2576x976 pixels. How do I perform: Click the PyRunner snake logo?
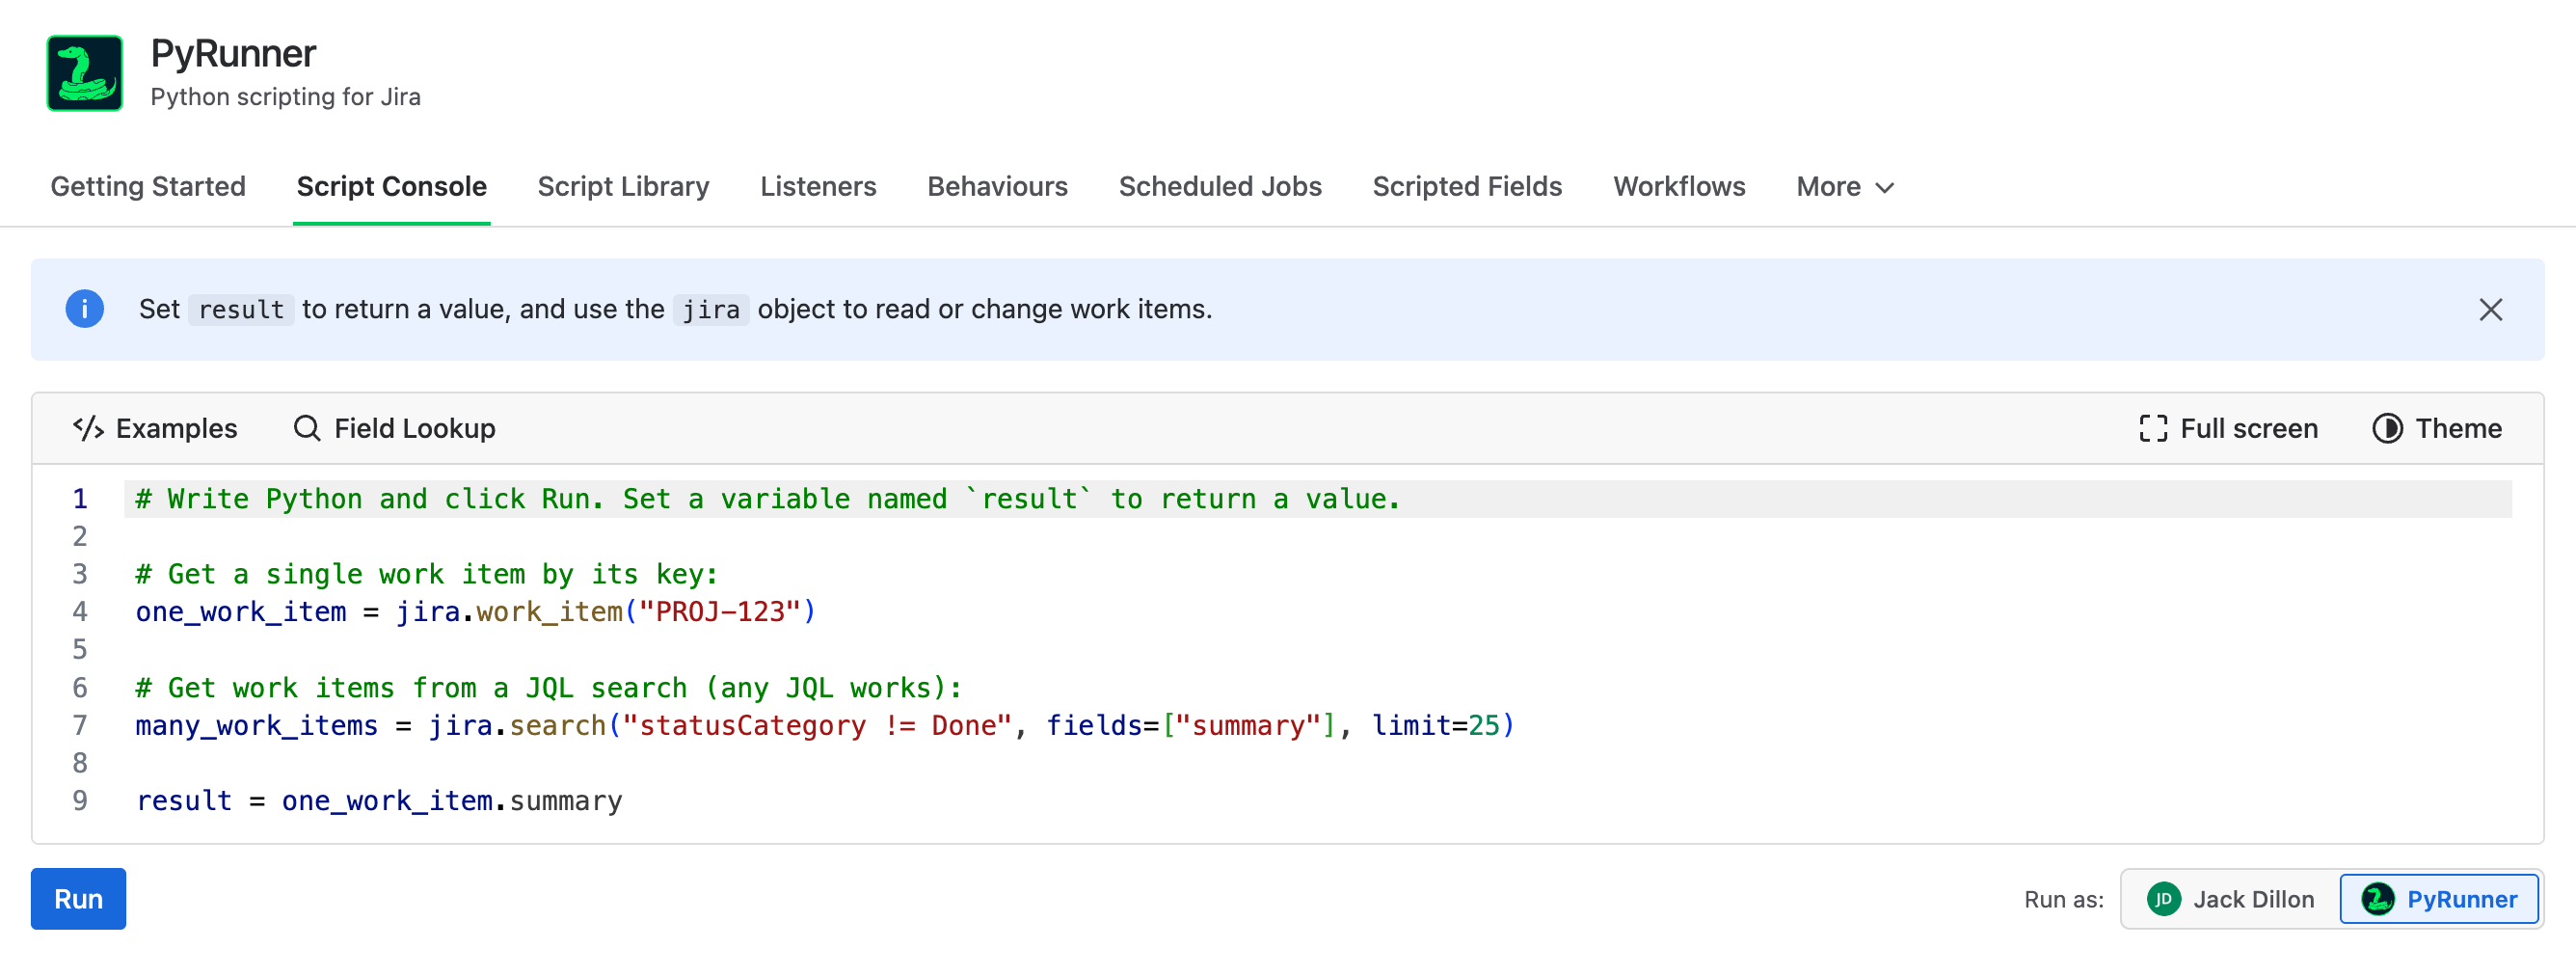(x=85, y=73)
